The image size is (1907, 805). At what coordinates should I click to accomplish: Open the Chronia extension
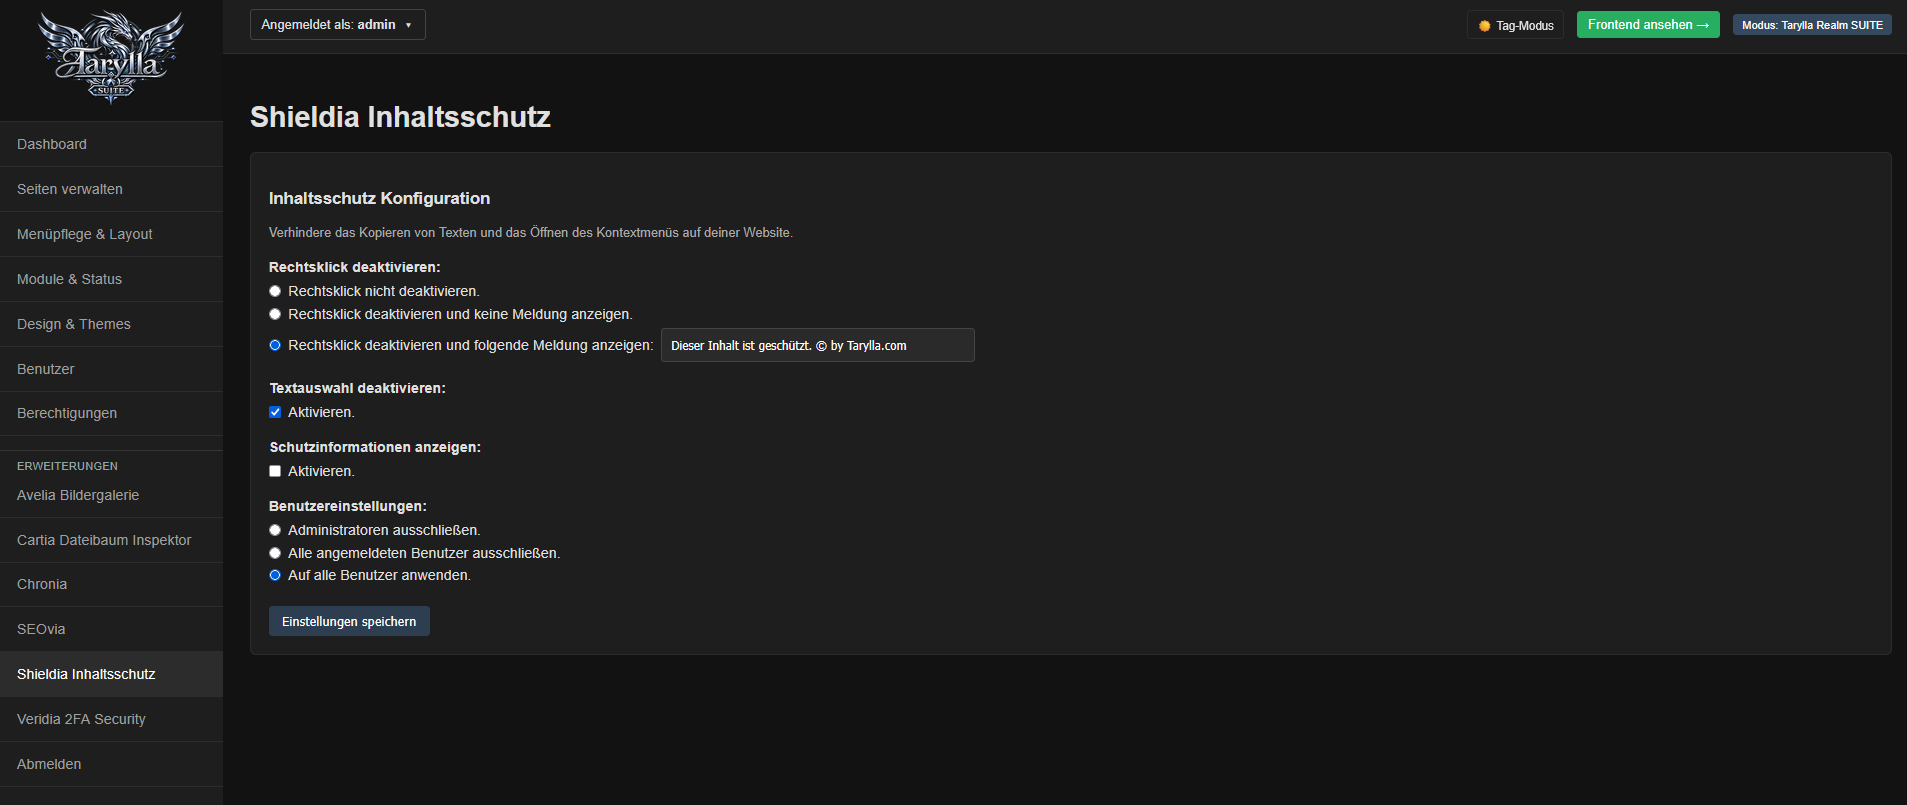pyautogui.click(x=111, y=584)
